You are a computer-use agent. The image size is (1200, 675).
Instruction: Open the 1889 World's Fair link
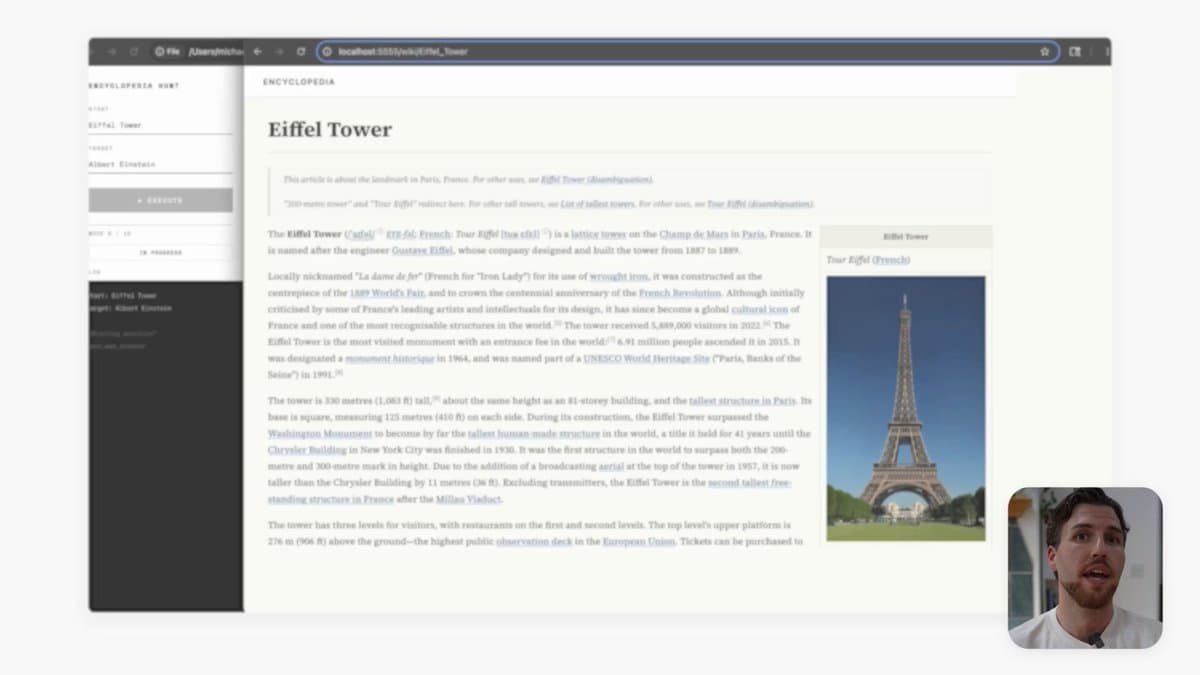[386, 293]
